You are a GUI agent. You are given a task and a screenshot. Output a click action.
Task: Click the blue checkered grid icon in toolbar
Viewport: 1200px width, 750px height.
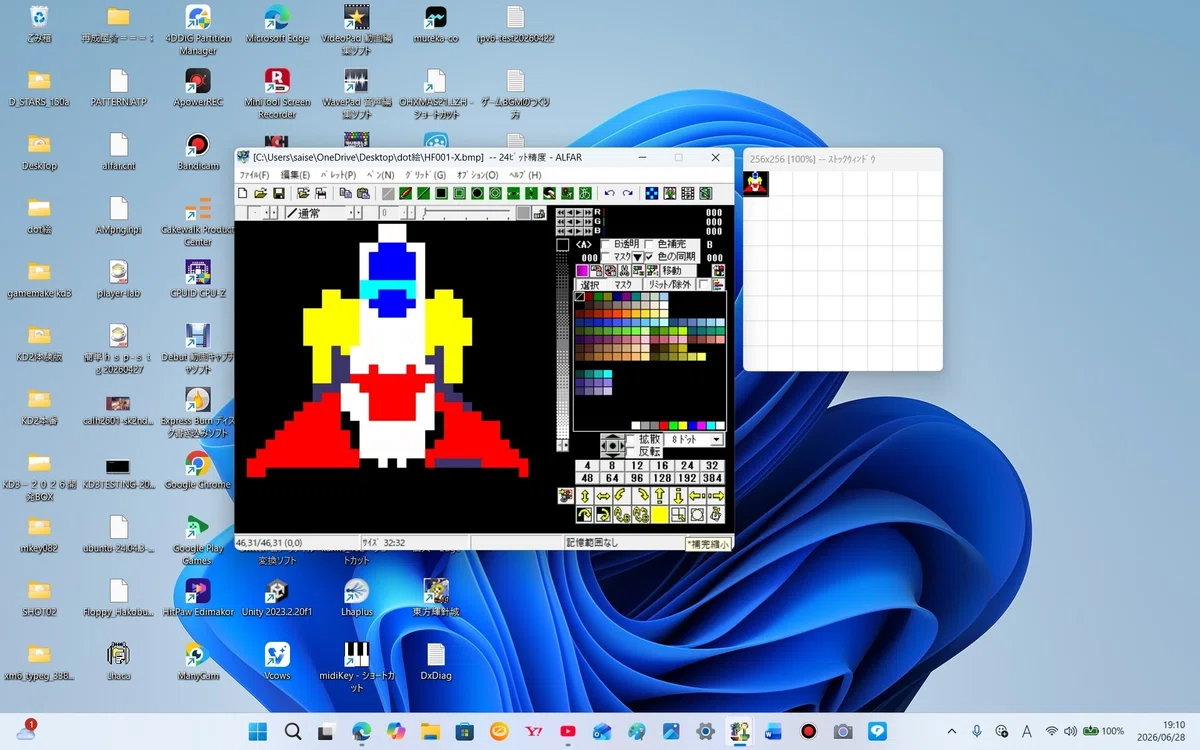pos(651,193)
